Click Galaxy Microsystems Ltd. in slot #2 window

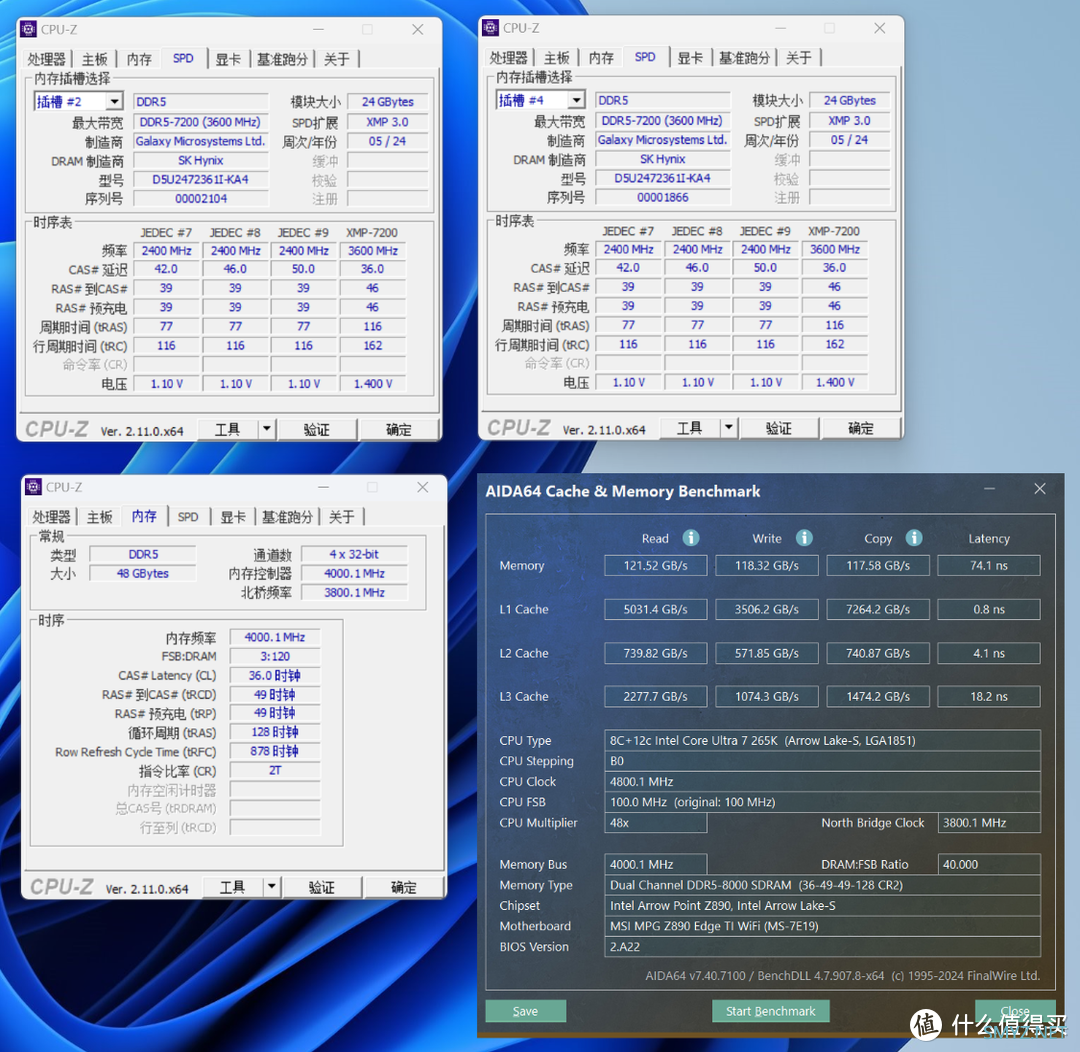coord(200,141)
